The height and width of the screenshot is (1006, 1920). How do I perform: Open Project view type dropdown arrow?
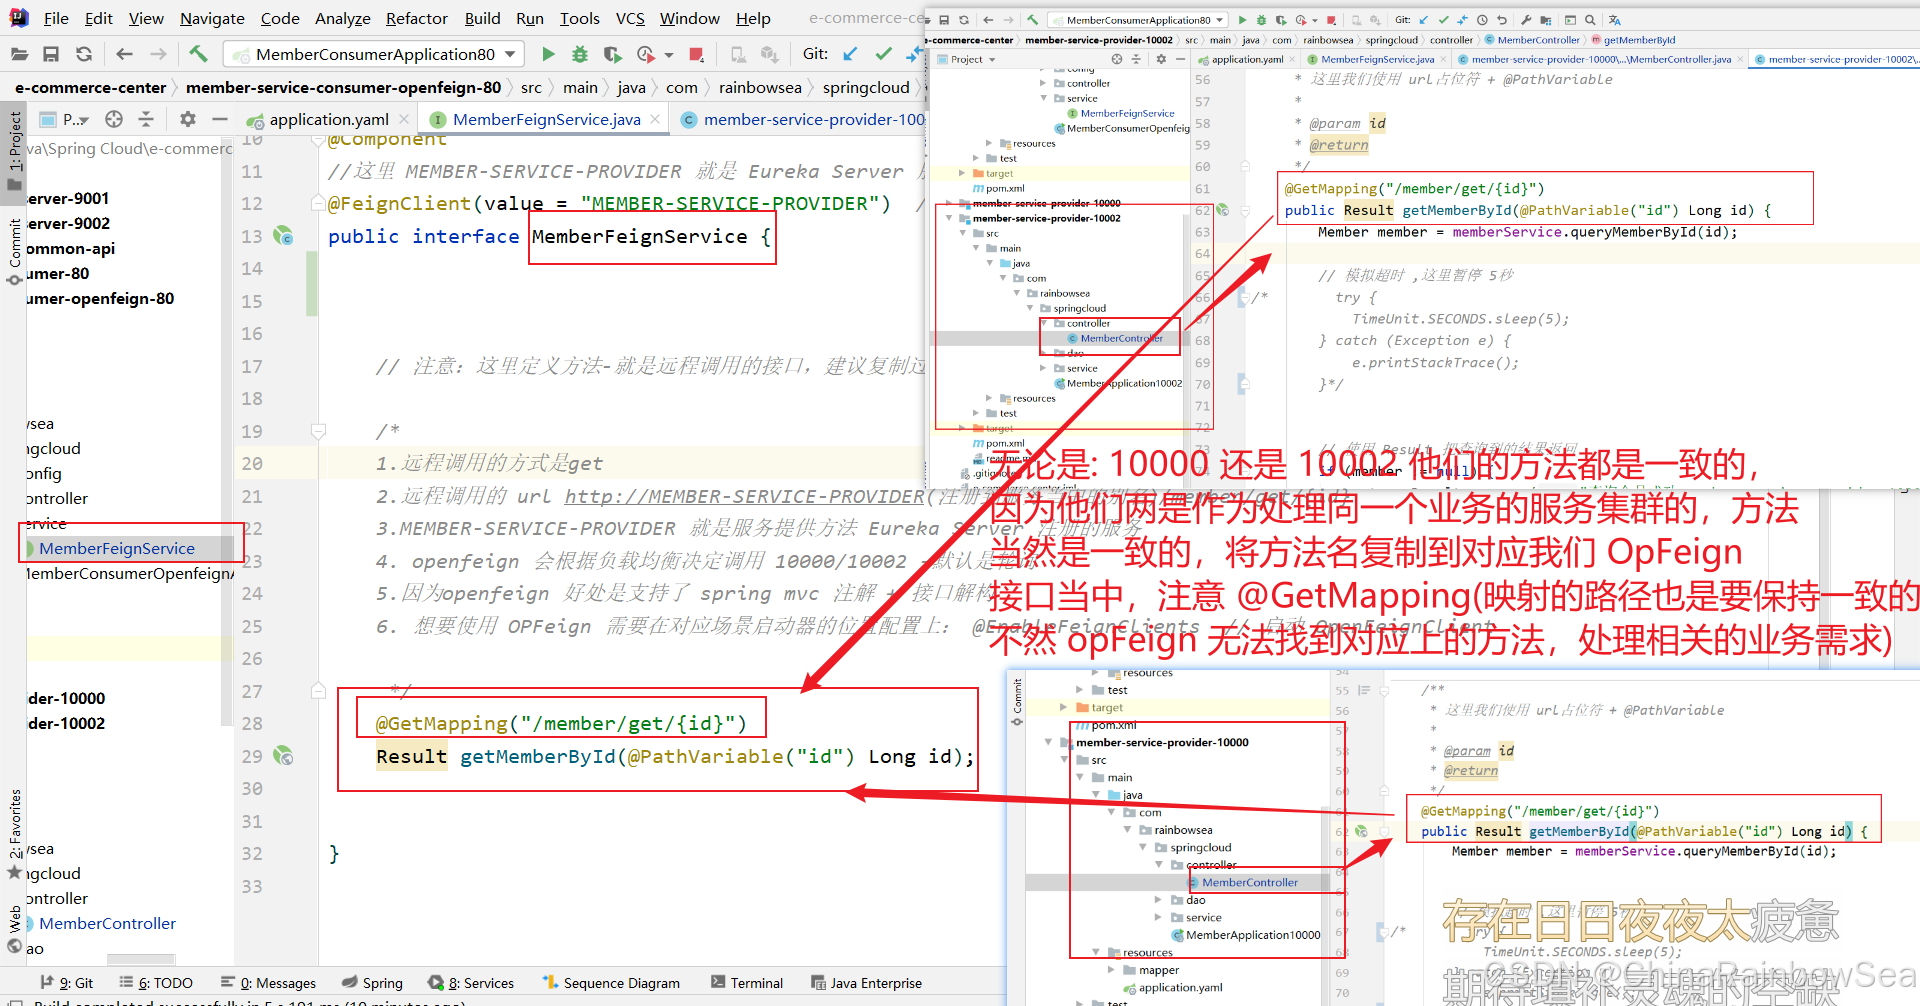click(85, 120)
